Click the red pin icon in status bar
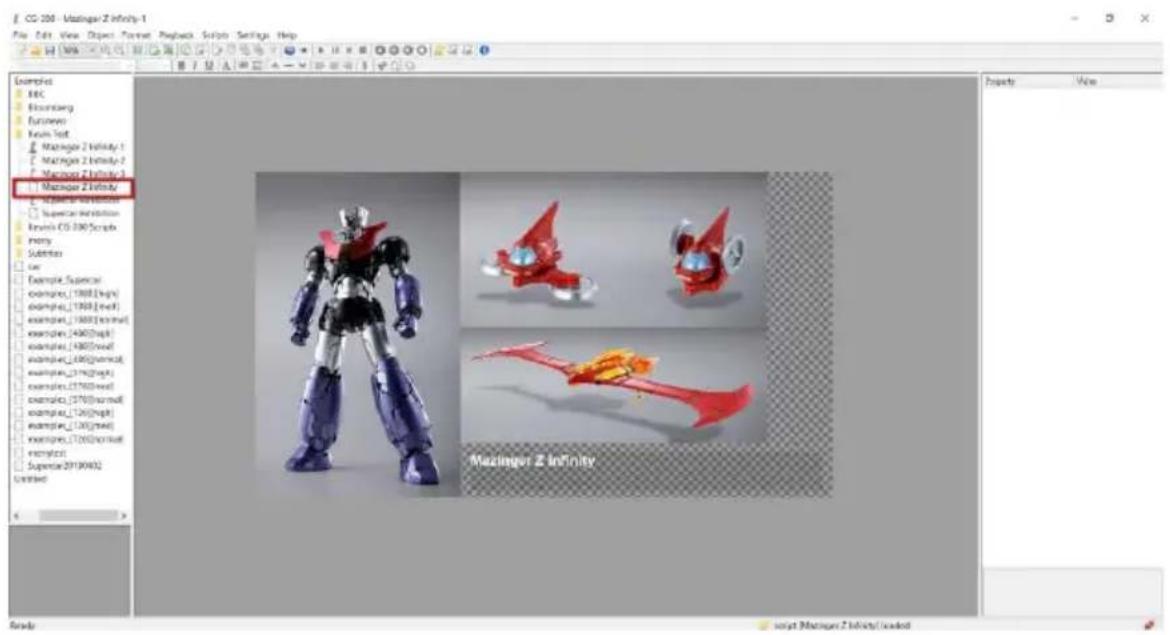1170x635 pixels. click(x=1148, y=625)
